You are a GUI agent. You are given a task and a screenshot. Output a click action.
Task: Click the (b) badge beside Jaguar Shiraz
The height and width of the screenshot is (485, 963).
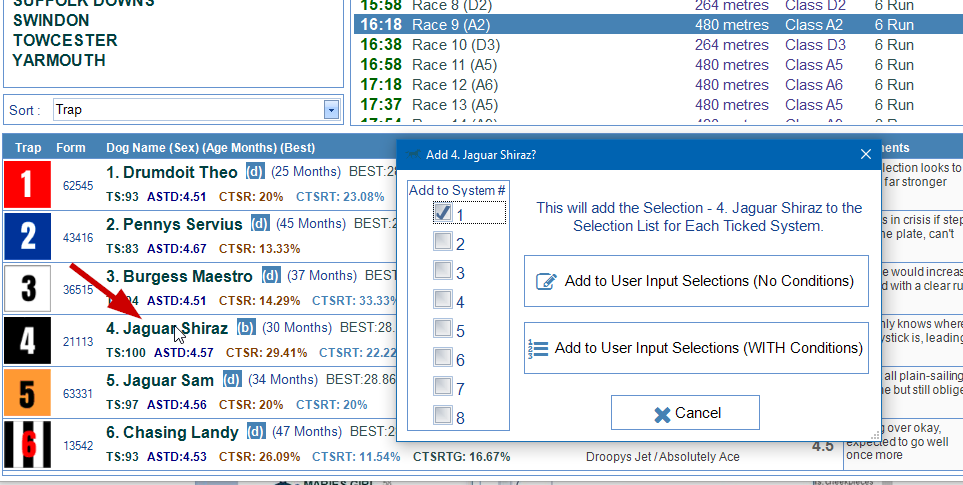(246, 327)
